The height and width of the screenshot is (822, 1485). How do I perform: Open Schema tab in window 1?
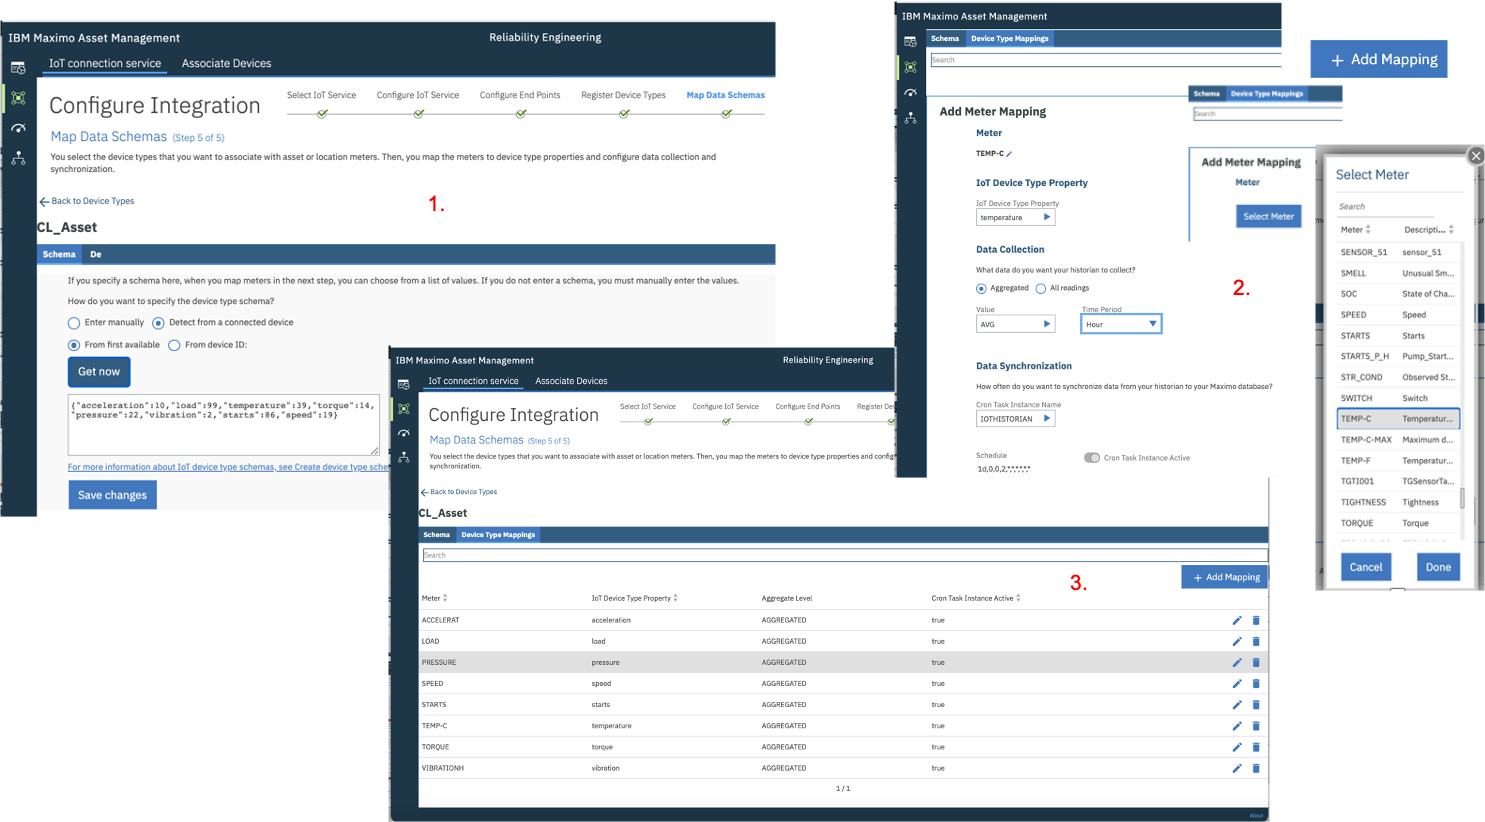coord(59,254)
